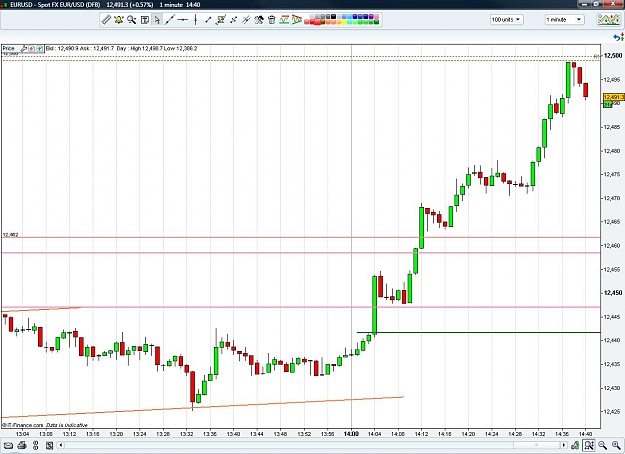Select the Fibonacci retracement levels tool
The image size is (625, 454).
click(284, 20)
